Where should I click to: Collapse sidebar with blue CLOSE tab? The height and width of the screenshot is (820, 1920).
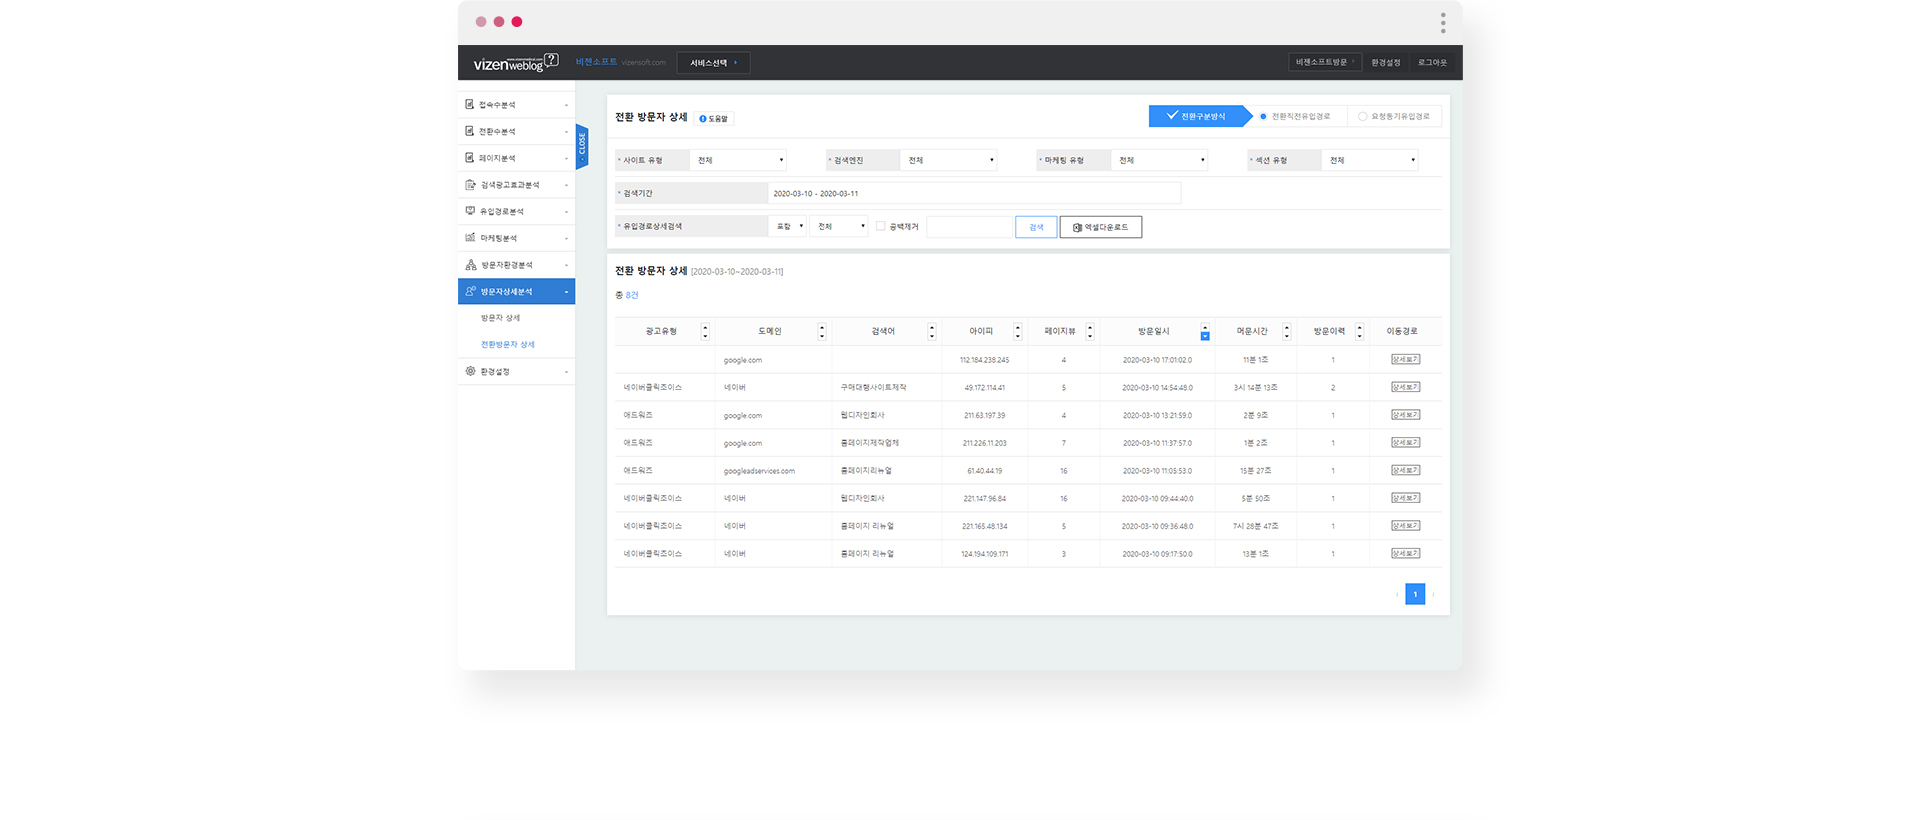click(582, 147)
